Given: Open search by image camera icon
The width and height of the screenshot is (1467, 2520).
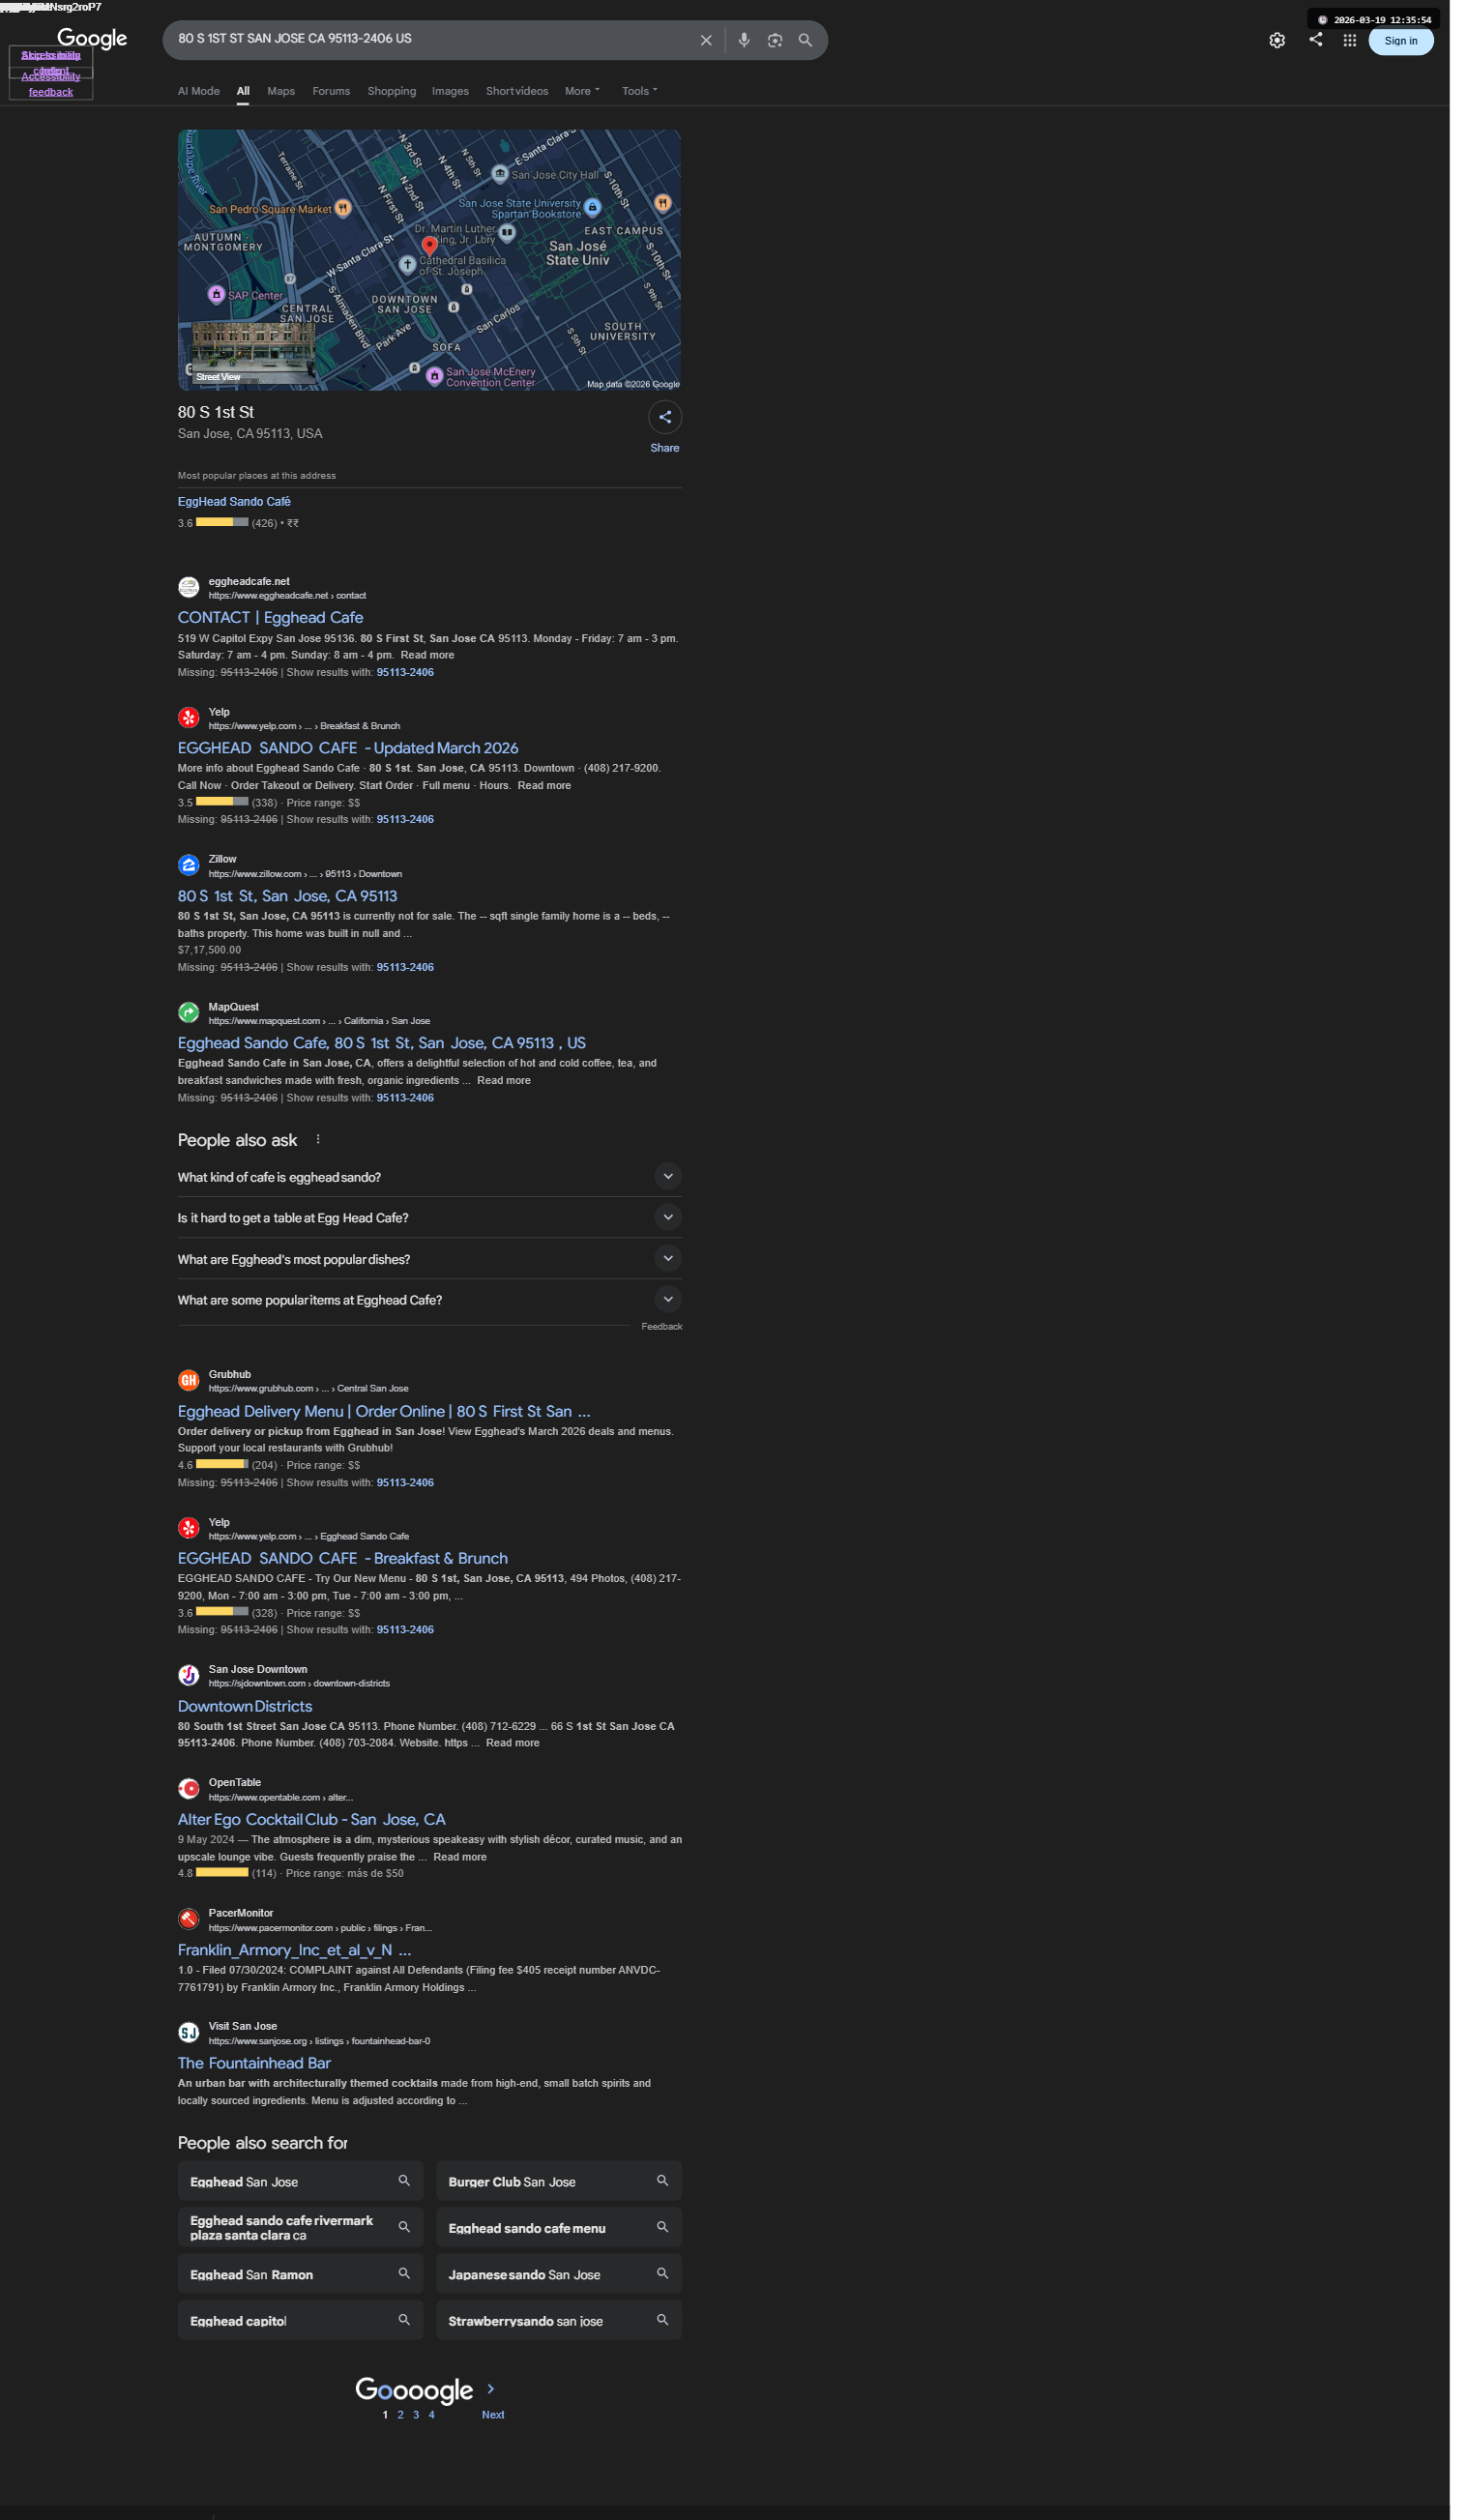Looking at the screenshot, I should (x=775, y=40).
